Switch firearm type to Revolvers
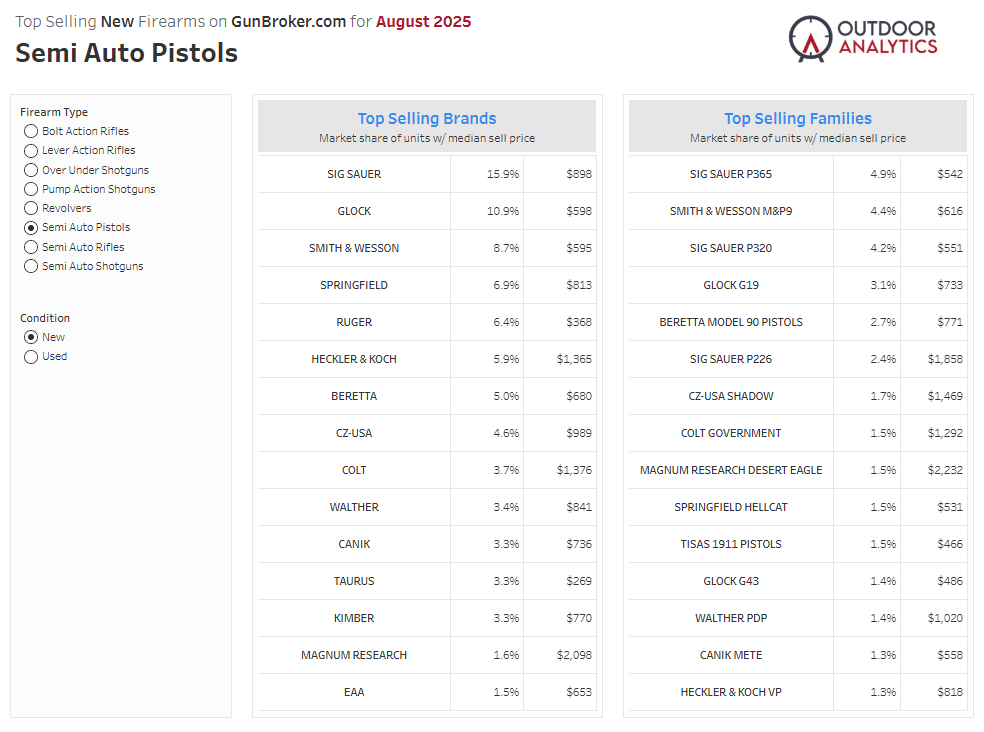984x732 pixels. click(x=30, y=208)
